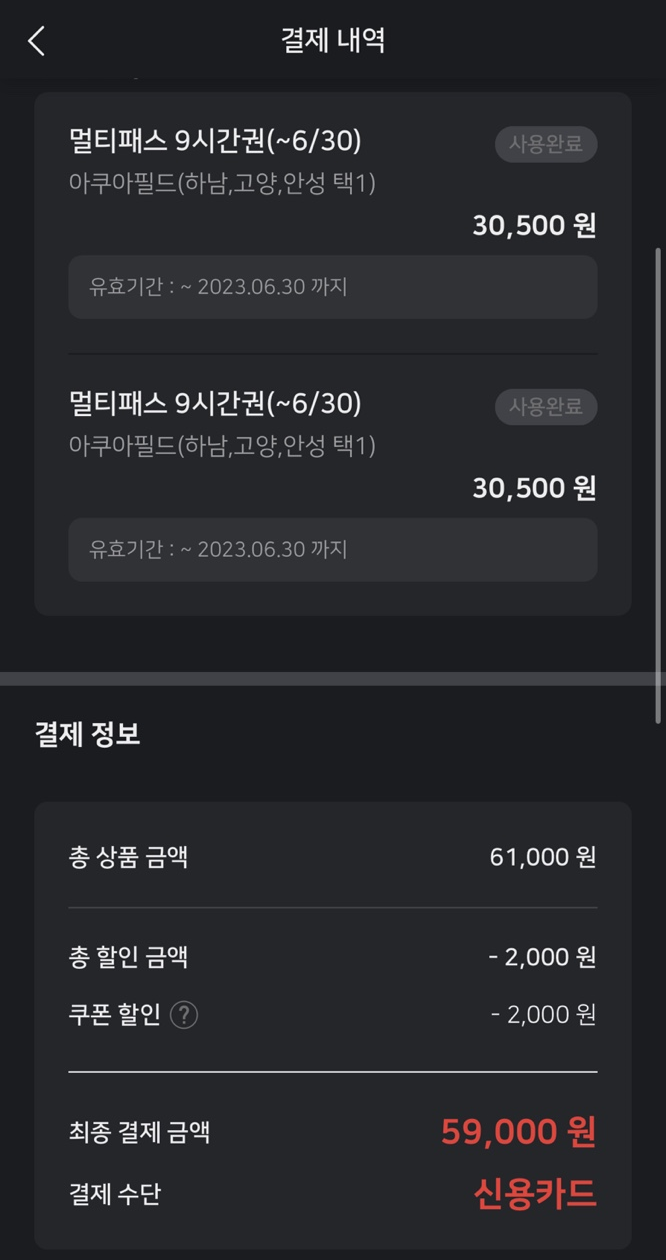Click the 총 상품 금액 row
The width and height of the screenshot is (666, 1260).
(x=332, y=857)
